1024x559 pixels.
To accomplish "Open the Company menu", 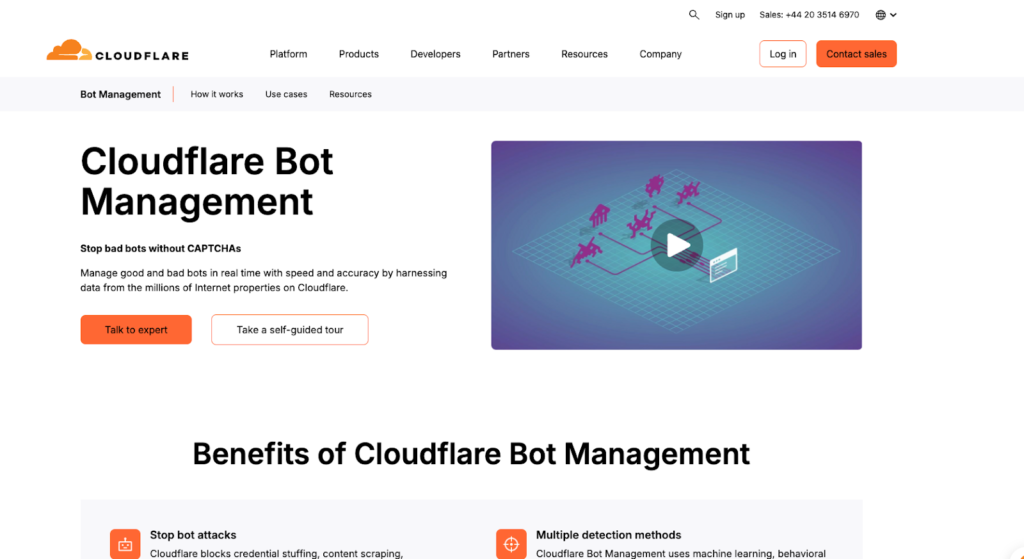I will coord(660,54).
